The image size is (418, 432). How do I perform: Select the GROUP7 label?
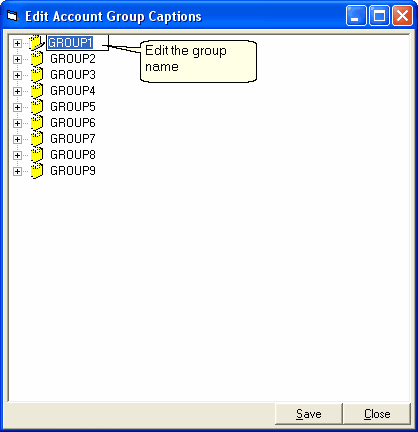pyautogui.click(x=73, y=139)
